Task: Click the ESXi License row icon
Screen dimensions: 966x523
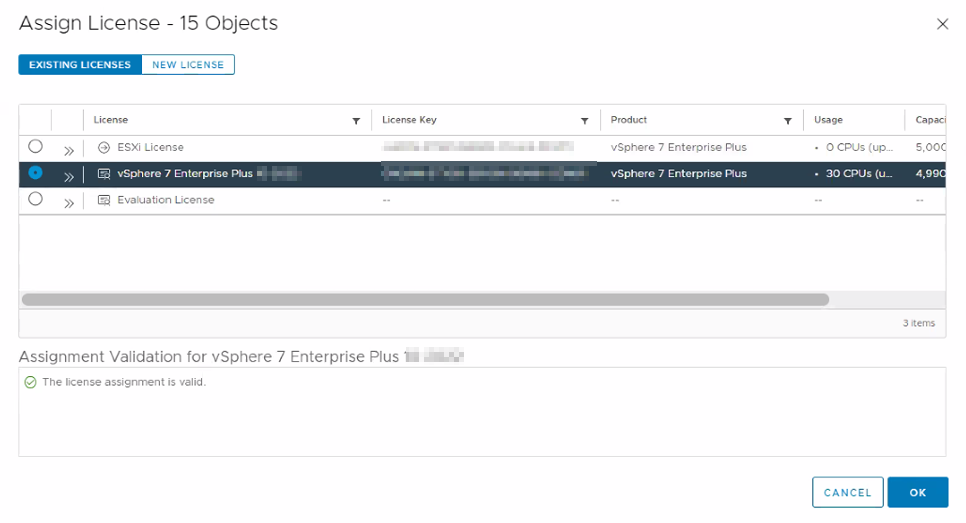Action: click(104, 147)
